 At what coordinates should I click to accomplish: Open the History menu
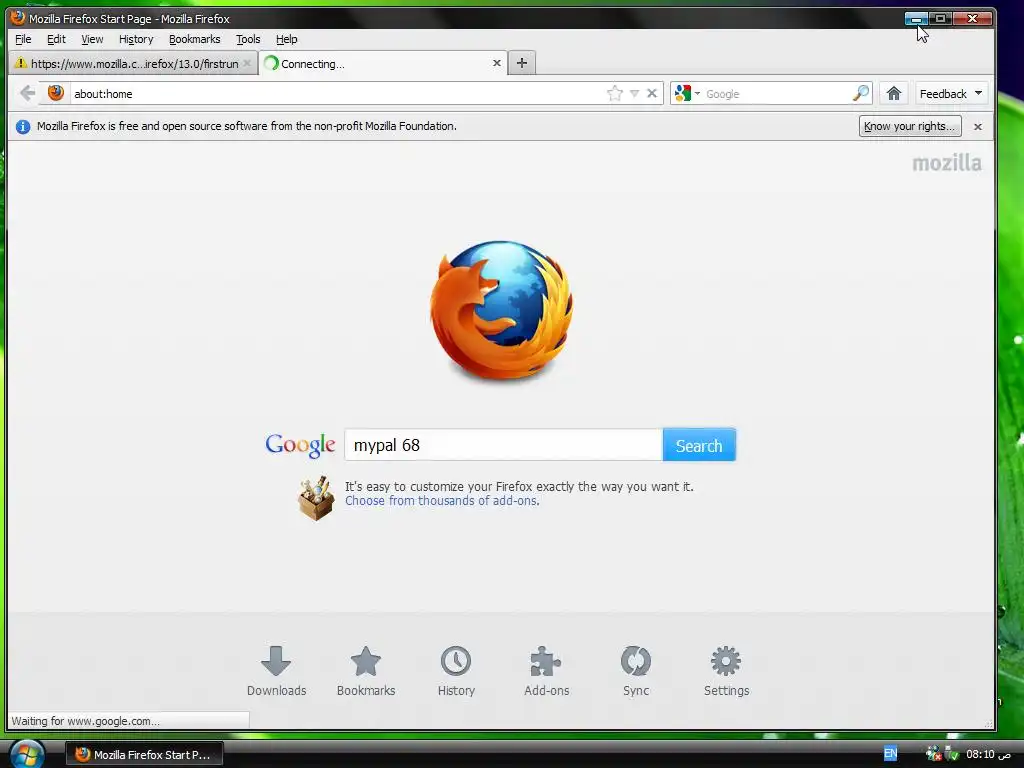136,39
